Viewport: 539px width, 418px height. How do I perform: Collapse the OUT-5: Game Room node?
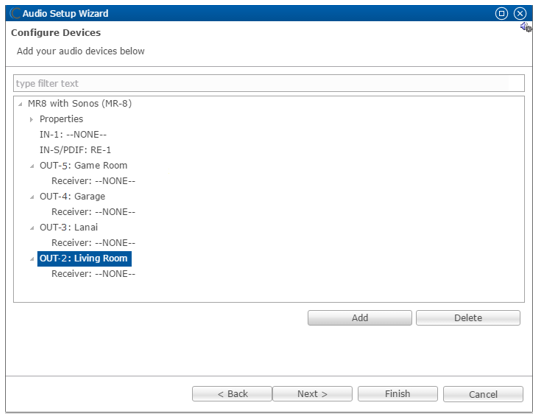(32, 166)
